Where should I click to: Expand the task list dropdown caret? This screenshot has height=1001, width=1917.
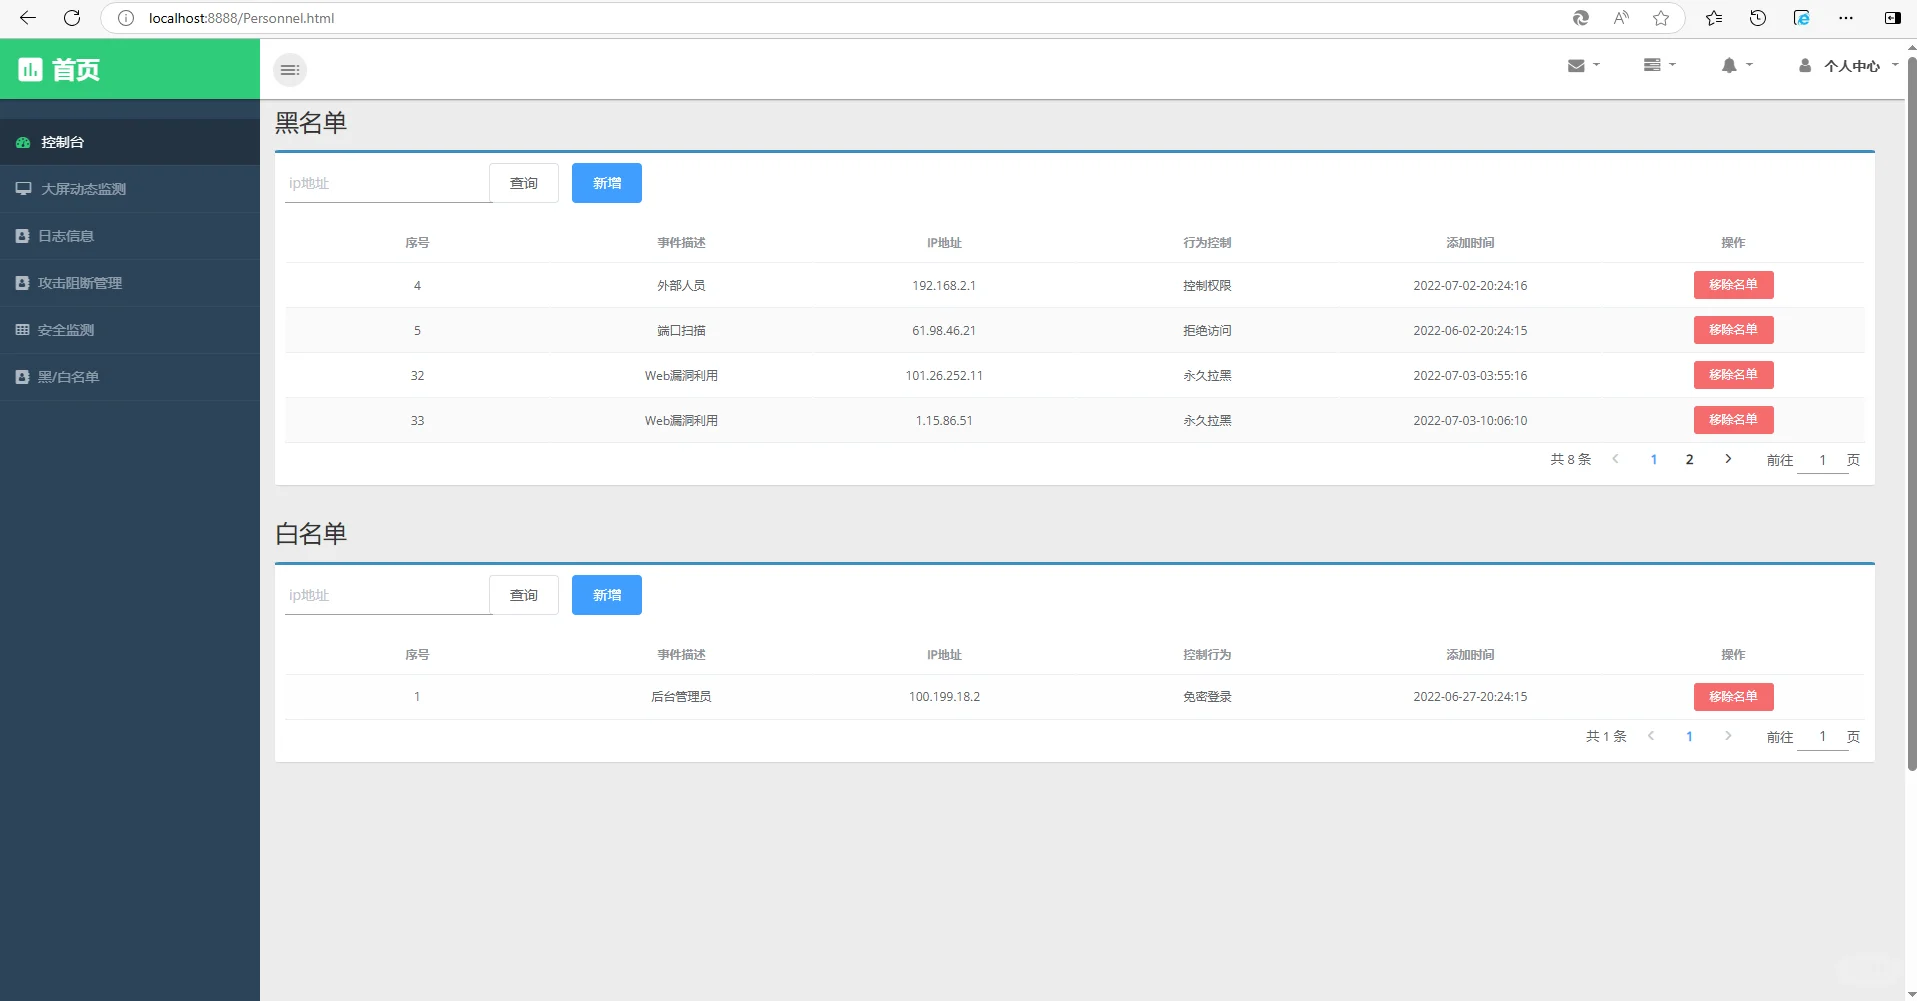[x=1672, y=65]
